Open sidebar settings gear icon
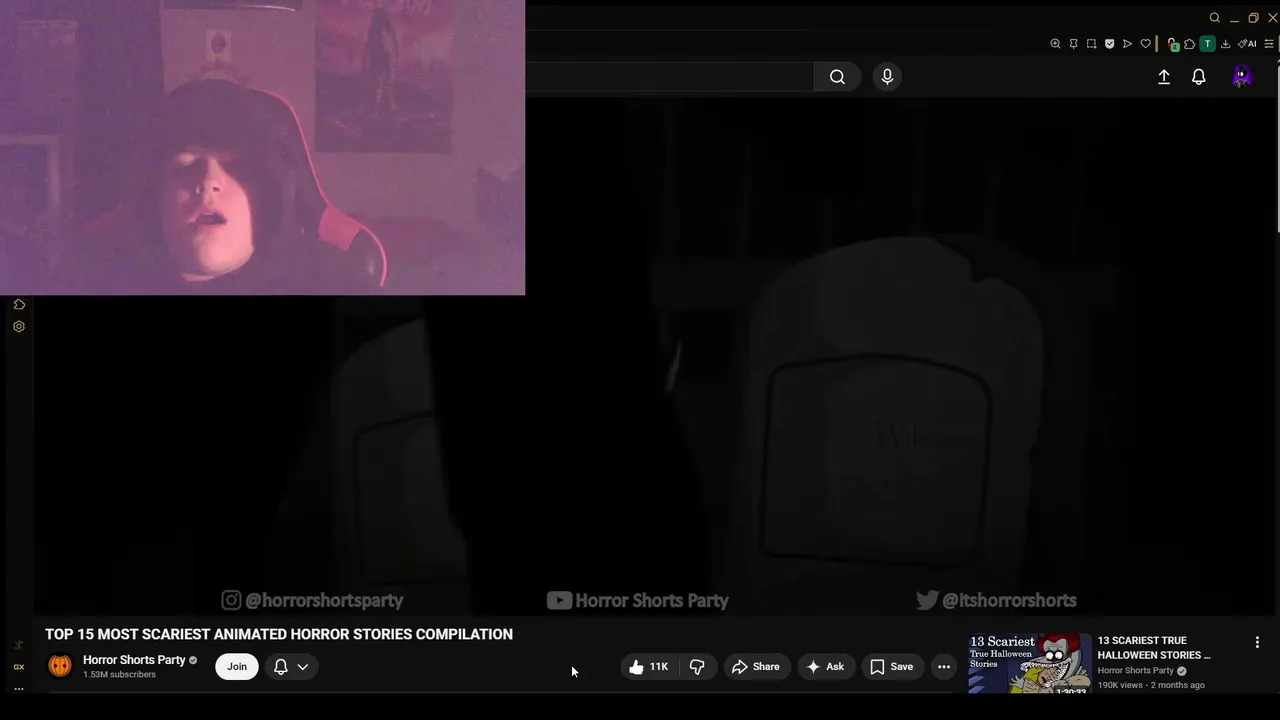The width and height of the screenshot is (1280, 720). click(x=19, y=327)
